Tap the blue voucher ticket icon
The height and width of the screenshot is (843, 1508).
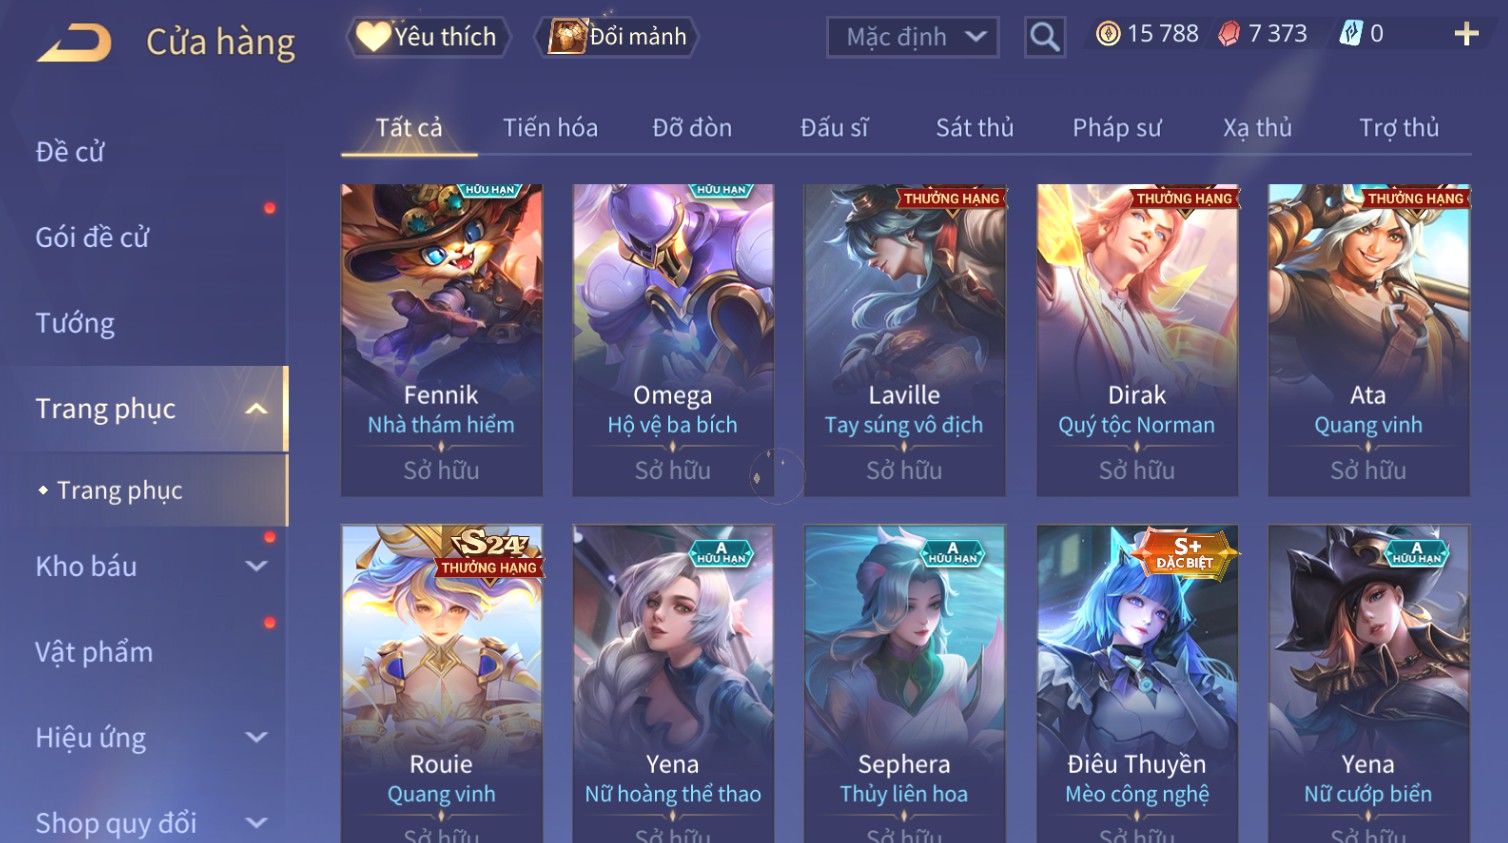pos(1351,34)
